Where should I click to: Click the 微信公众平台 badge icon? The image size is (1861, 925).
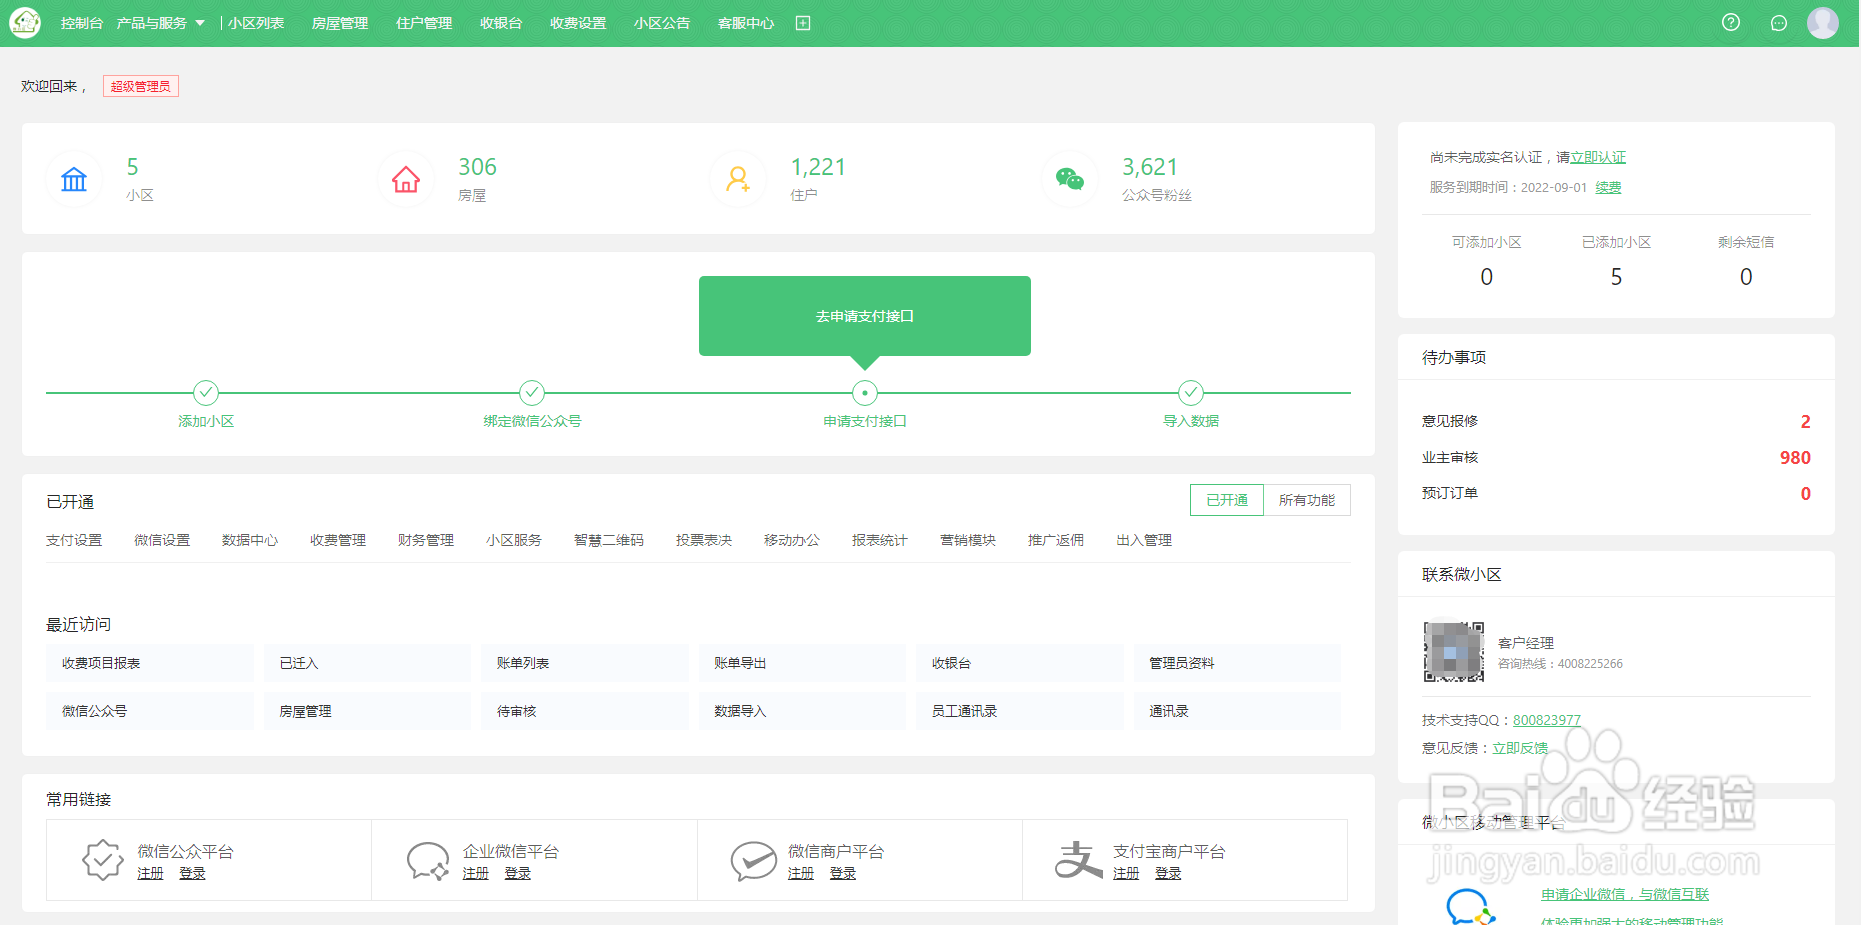pos(103,860)
